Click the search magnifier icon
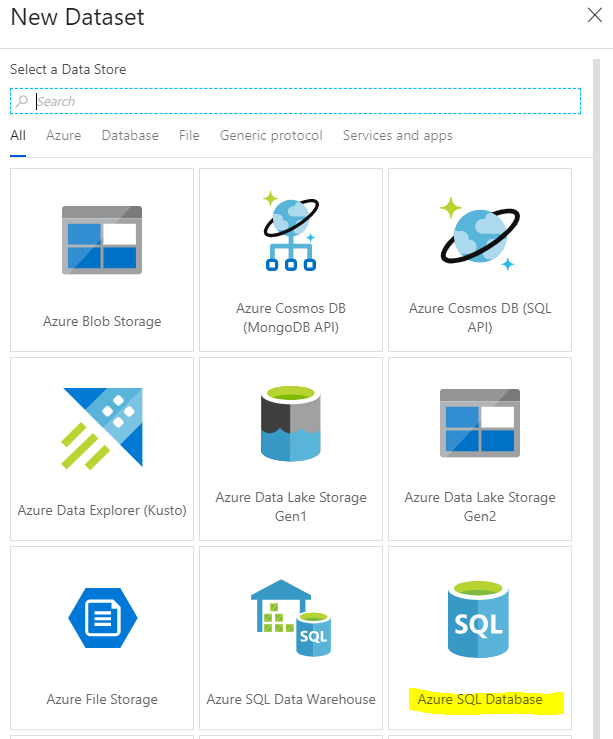Screen dimensions: 613x739 click(x=22, y=101)
